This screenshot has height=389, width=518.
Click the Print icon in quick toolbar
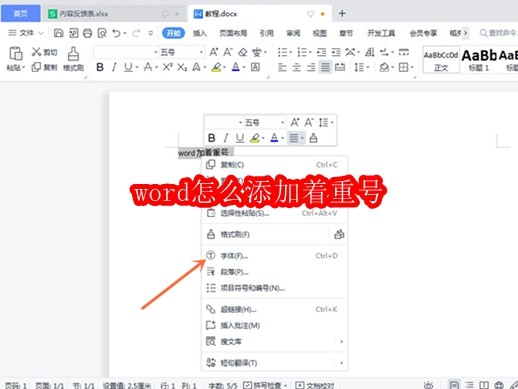pyautogui.click(x=87, y=33)
